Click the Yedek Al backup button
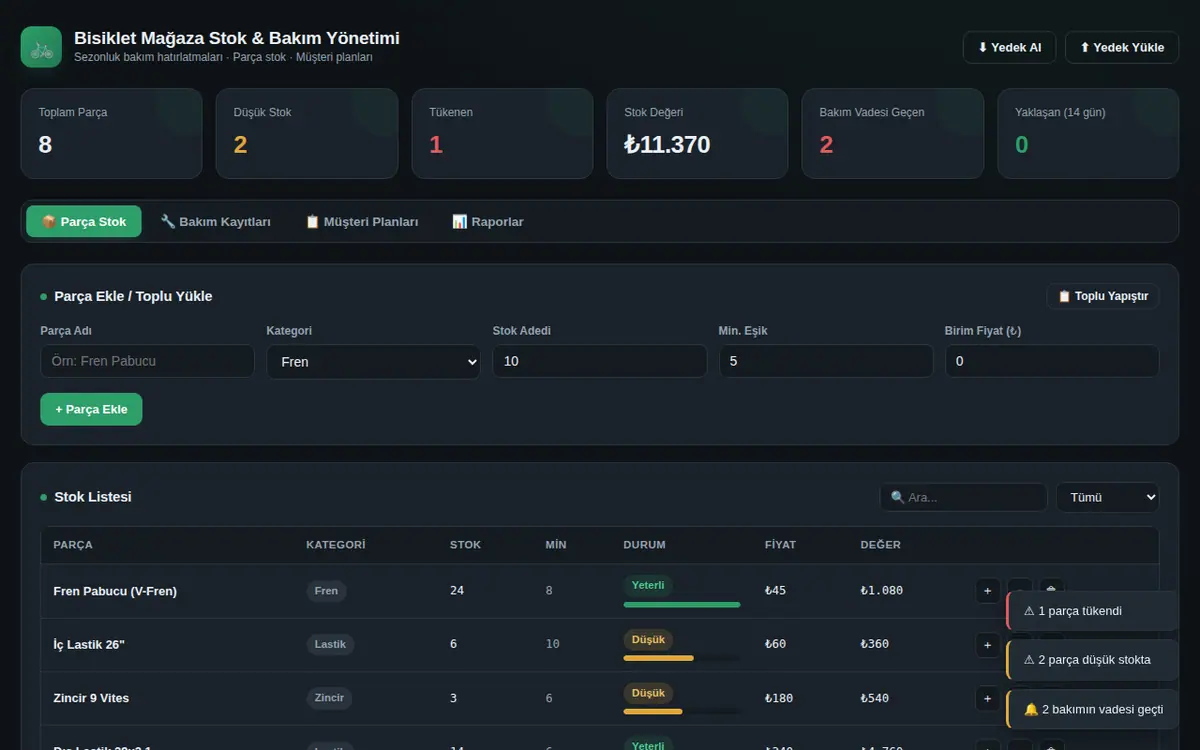1200x750 pixels. [1009, 48]
